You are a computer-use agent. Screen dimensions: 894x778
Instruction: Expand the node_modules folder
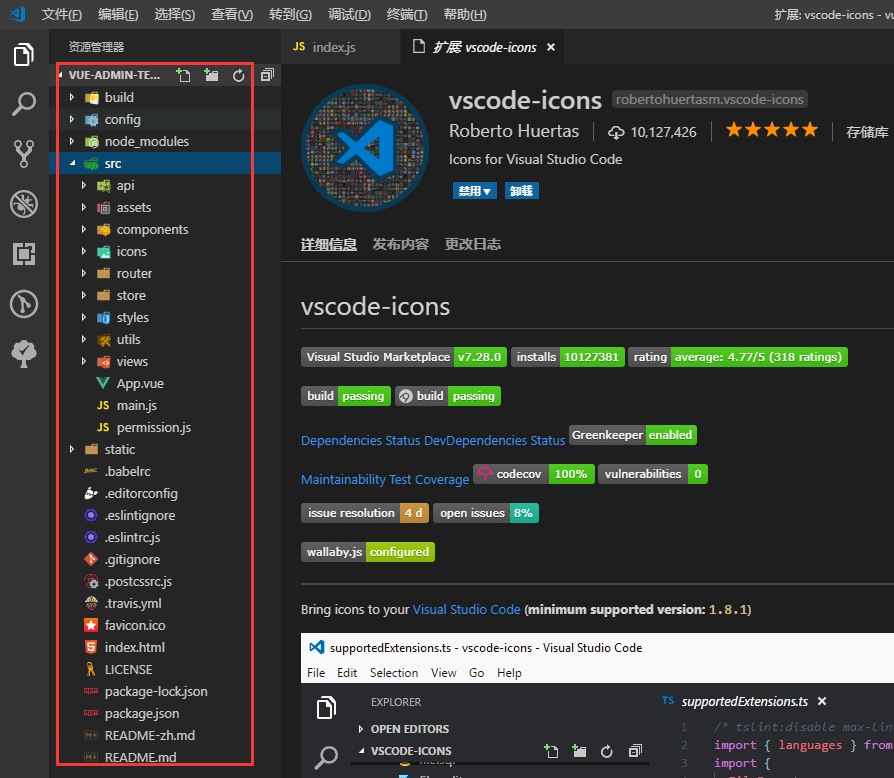pos(72,141)
